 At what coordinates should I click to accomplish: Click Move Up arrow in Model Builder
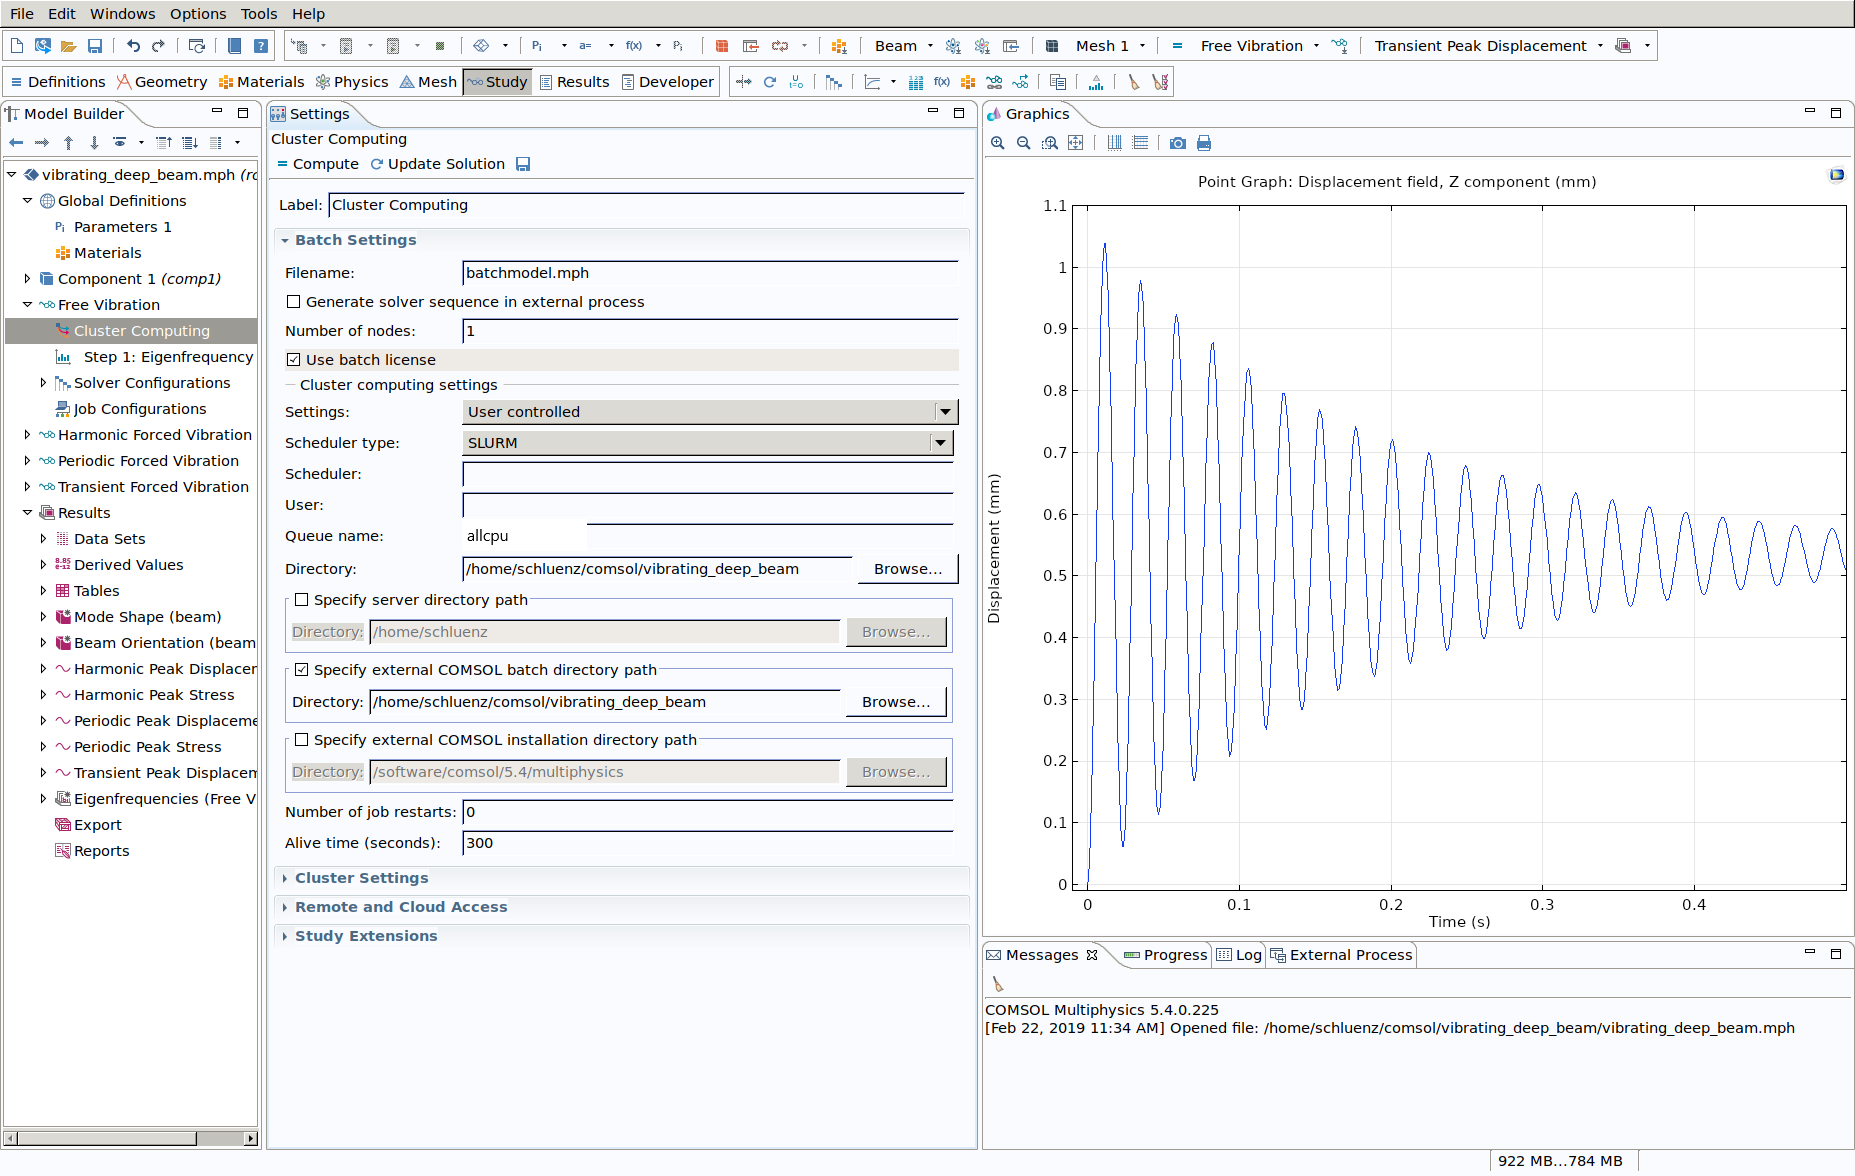pos(68,143)
